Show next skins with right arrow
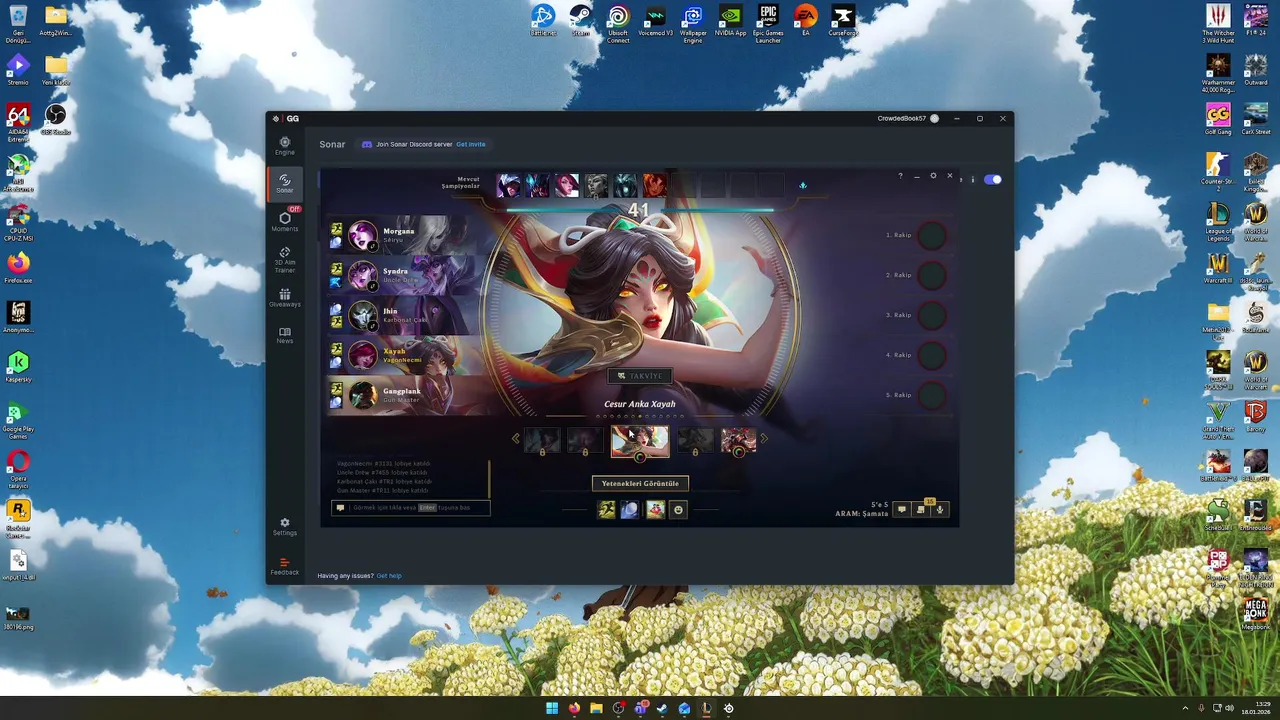Image resolution: width=1280 pixels, height=720 pixels. point(764,438)
